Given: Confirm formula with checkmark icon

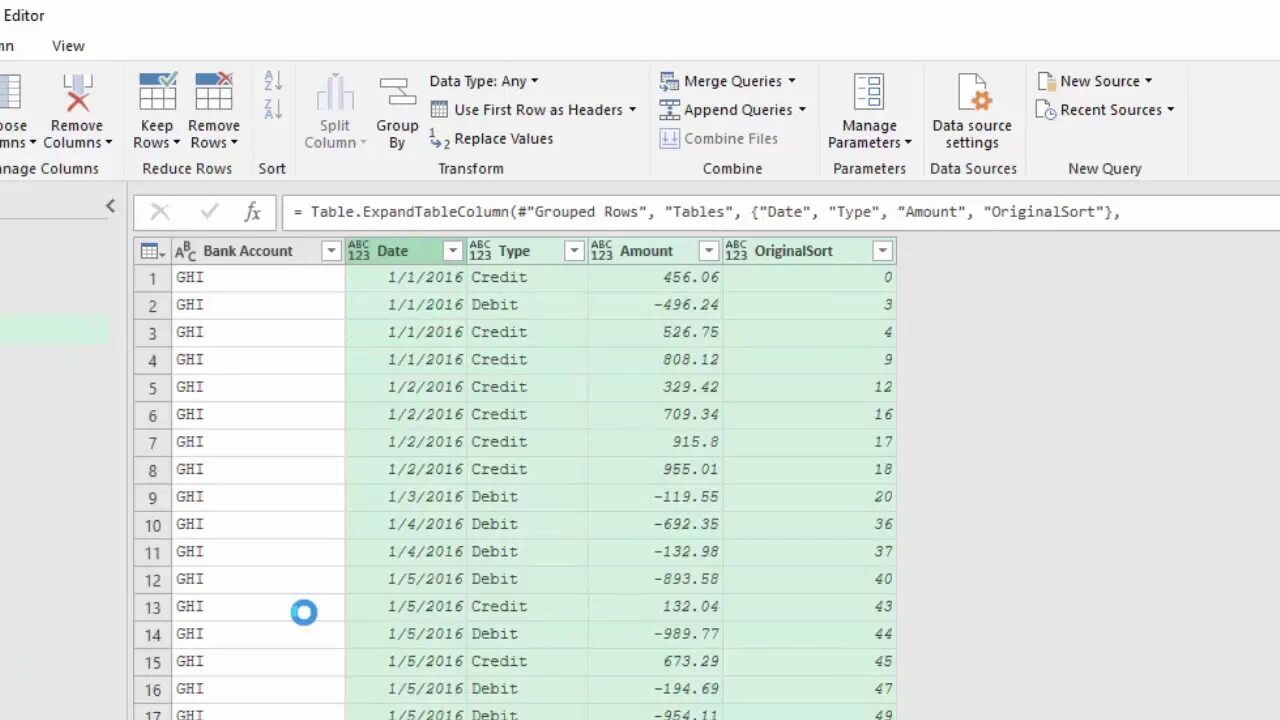Looking at the screenshot, I should (x=209, y=211).
